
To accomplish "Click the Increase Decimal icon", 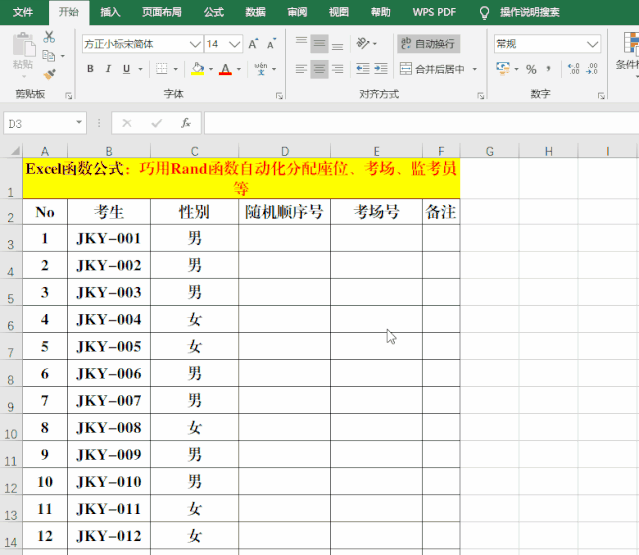I will pos(573,69).
